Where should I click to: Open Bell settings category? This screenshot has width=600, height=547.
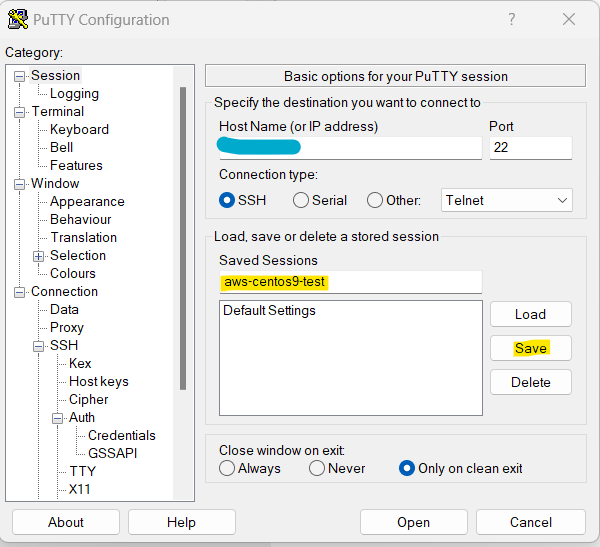62,147
